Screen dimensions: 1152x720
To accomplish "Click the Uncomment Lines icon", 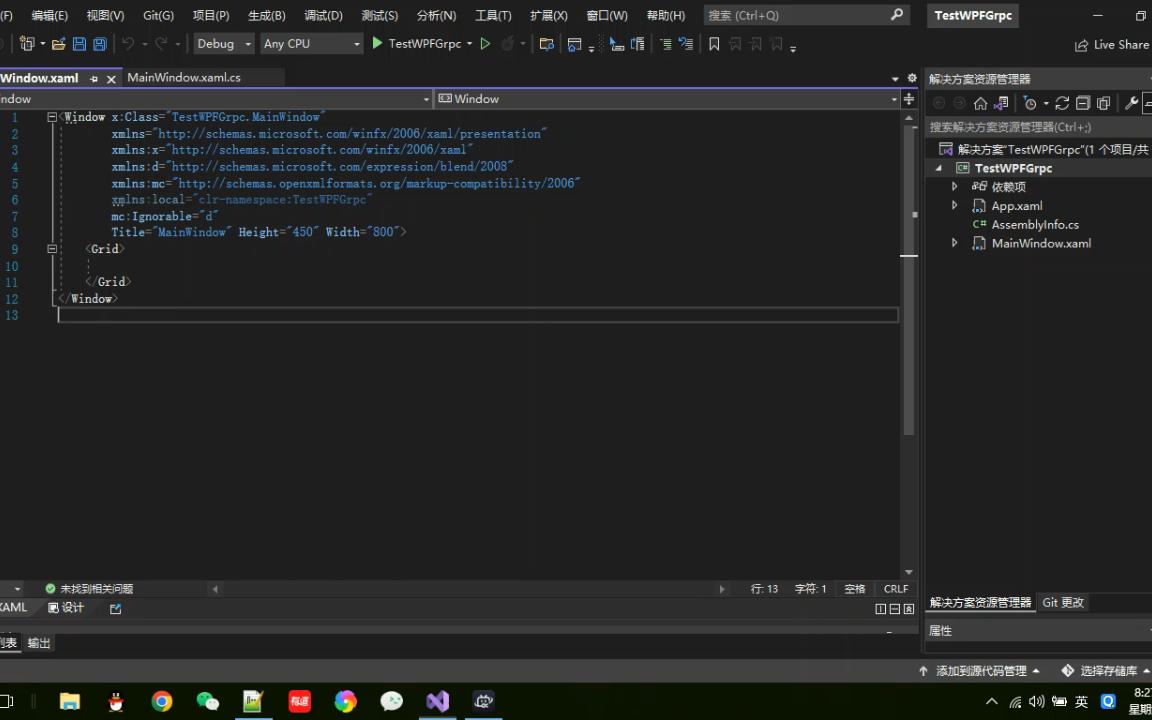I will tap(685, 44).
